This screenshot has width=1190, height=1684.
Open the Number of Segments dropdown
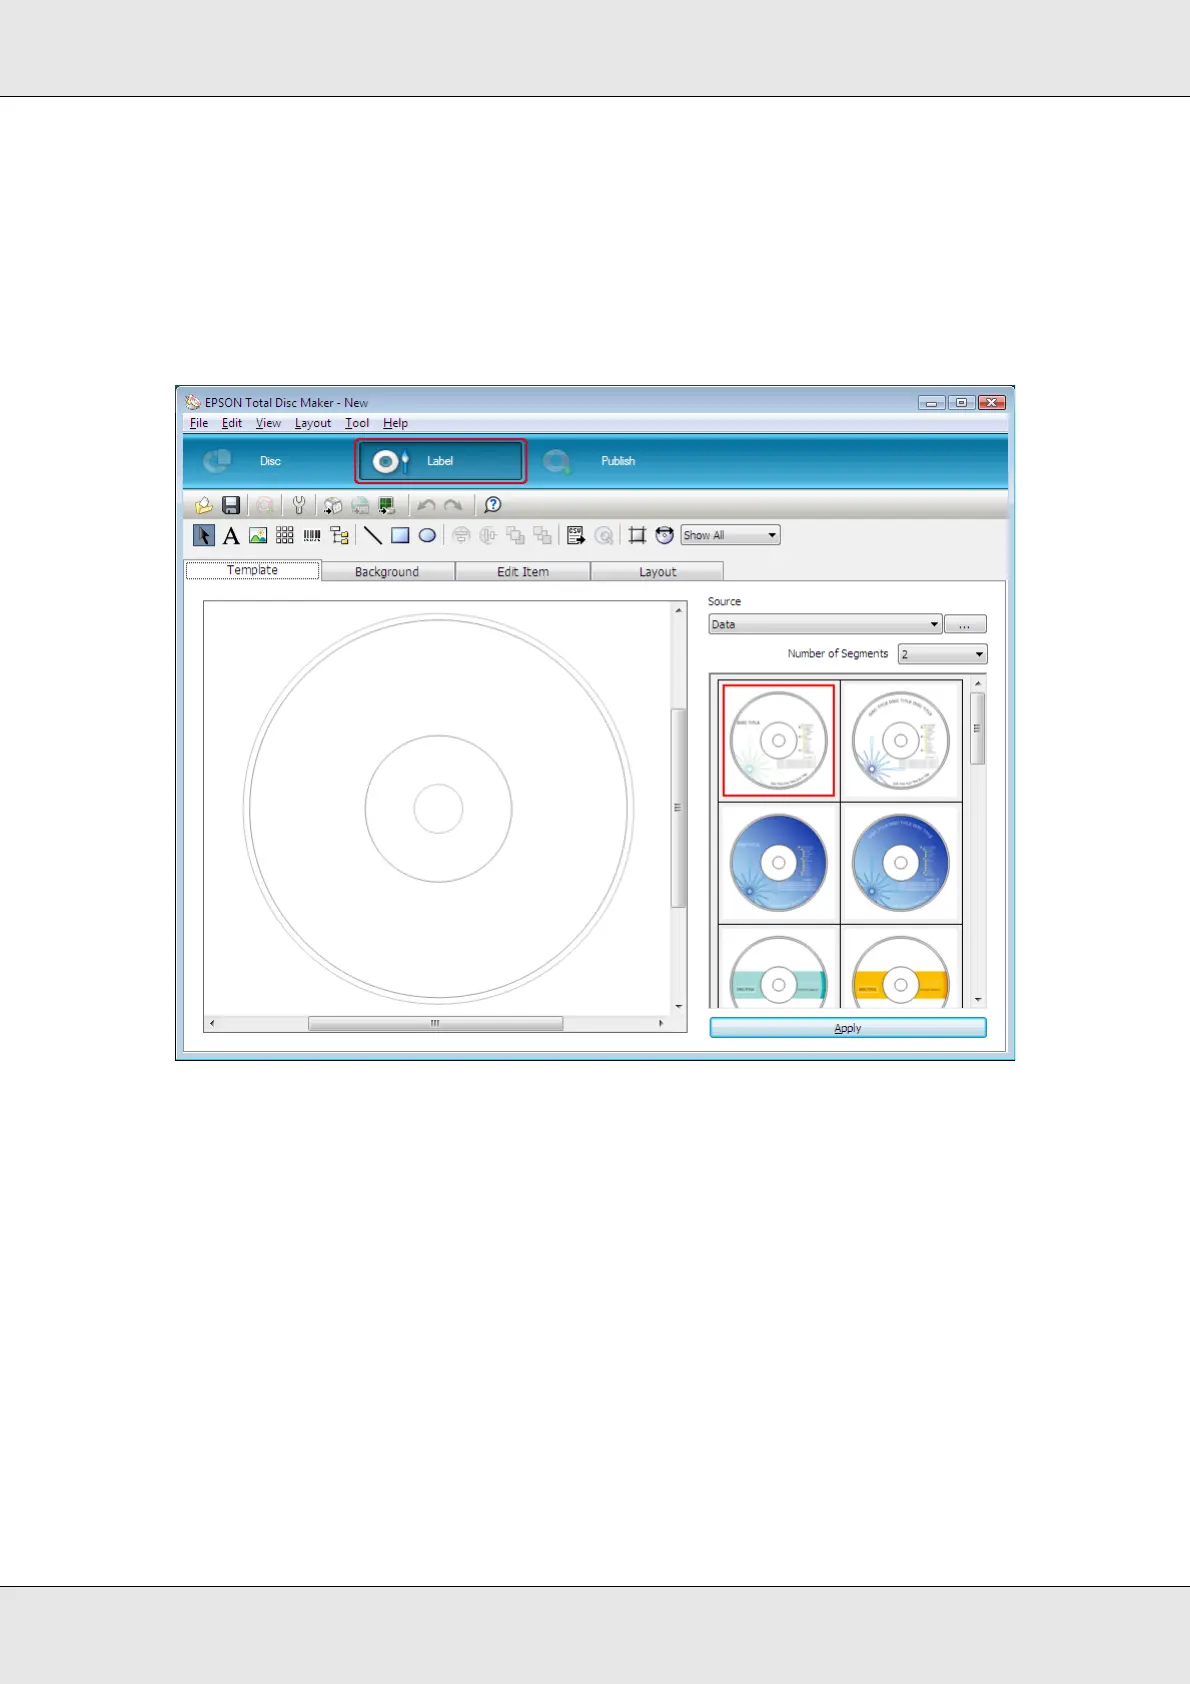tap(942, 654)
